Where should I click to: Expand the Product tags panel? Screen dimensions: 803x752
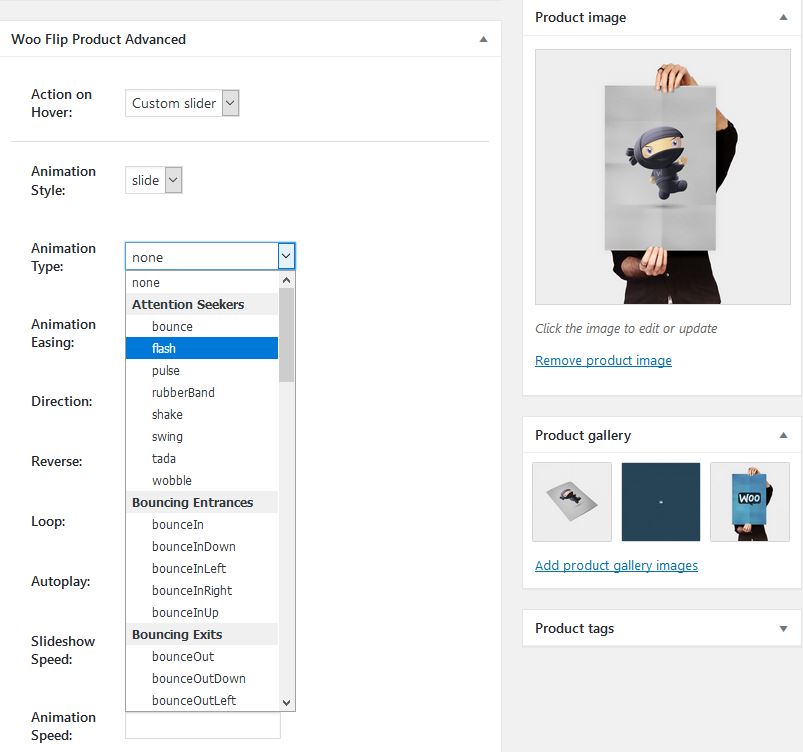coord(783,629)
